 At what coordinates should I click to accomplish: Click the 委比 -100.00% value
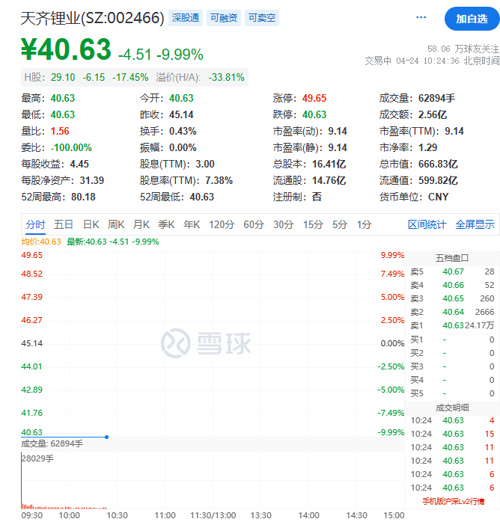[x=71, y=147]
